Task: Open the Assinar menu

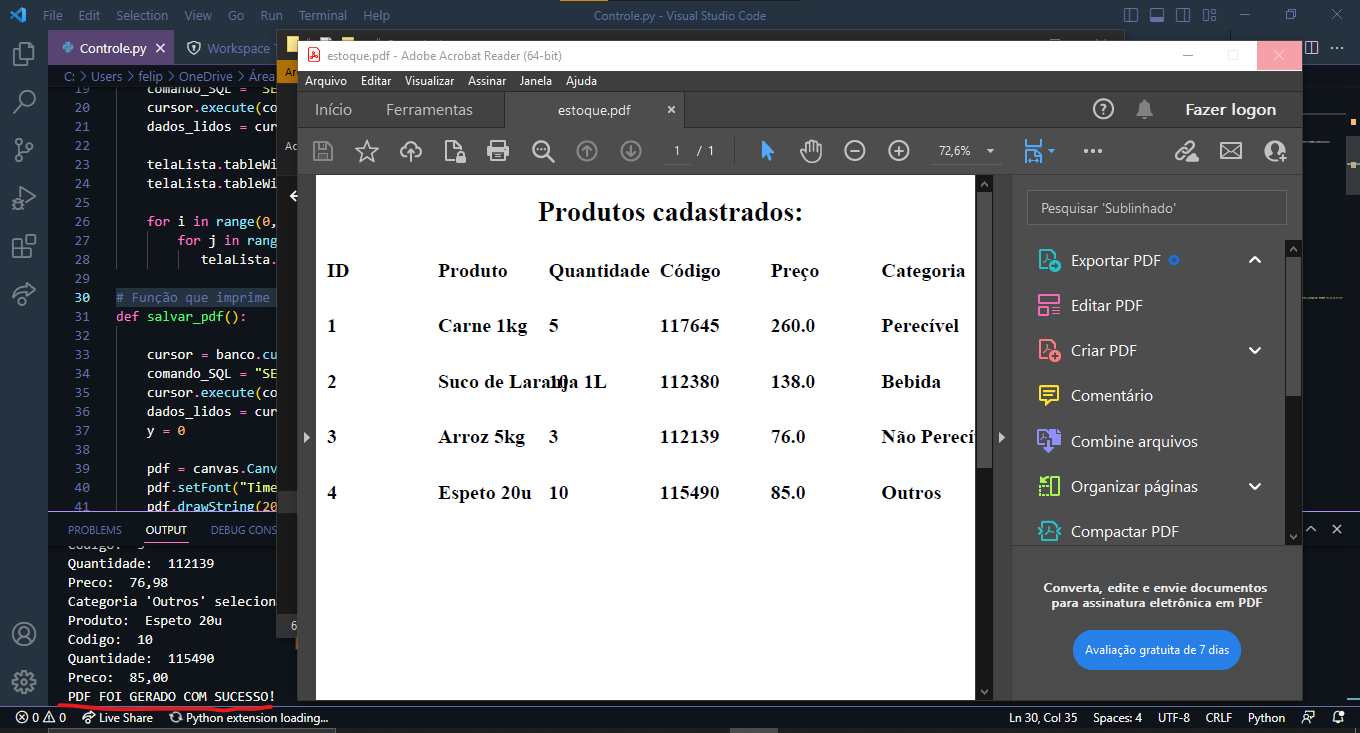Action: click(487, 80)
